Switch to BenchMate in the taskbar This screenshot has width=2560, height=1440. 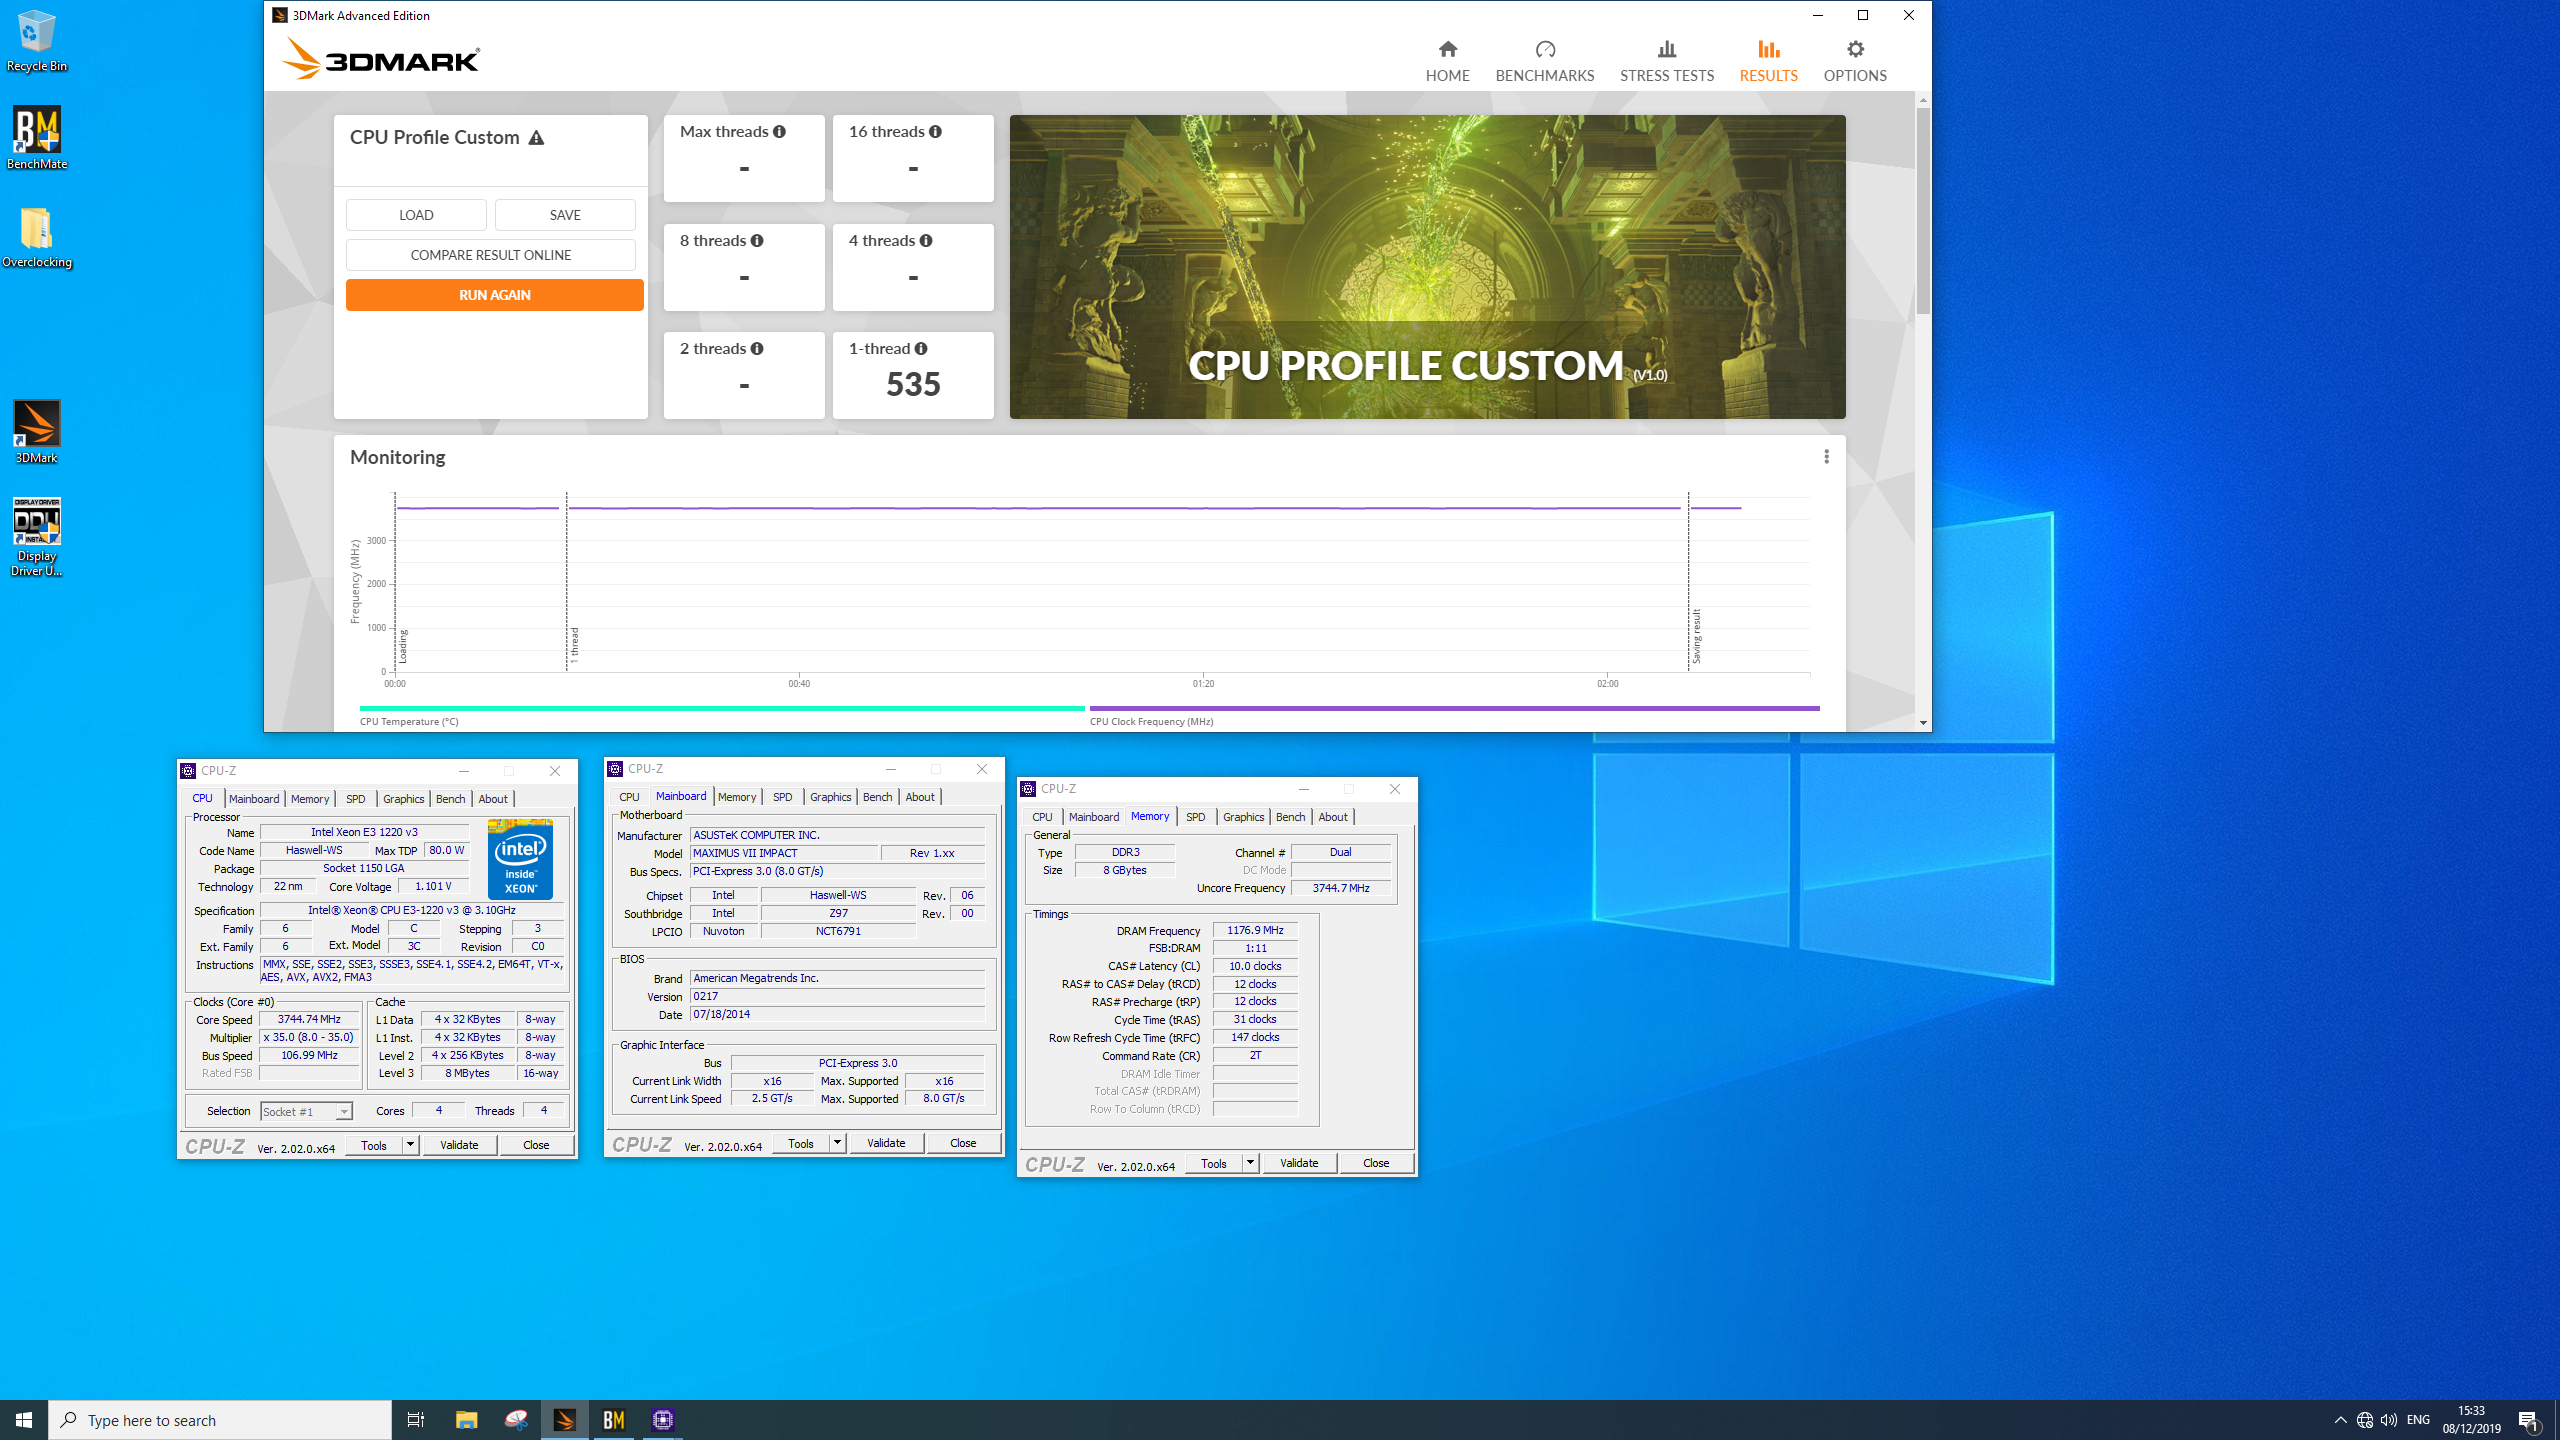click(614, 1420)
